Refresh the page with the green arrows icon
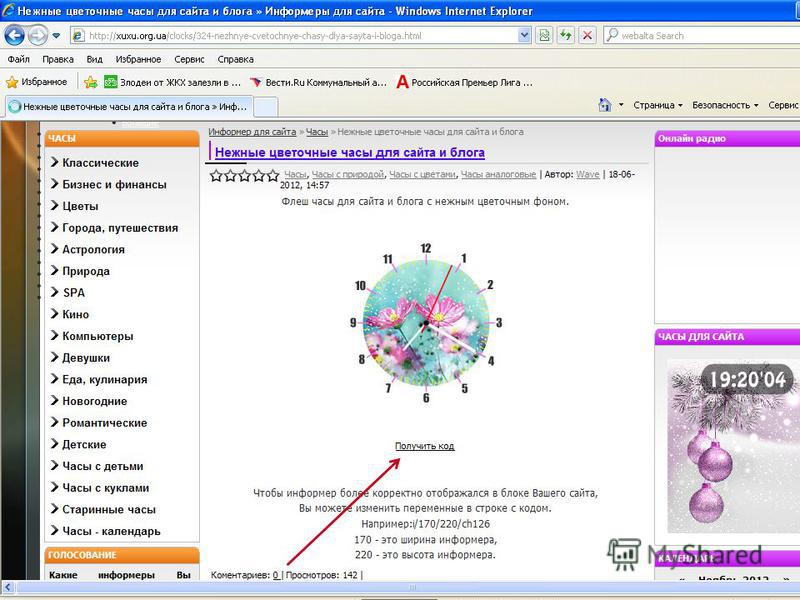The width and height of the screenshot is (800, 600). pyautogui.click(x=566, y=35)
